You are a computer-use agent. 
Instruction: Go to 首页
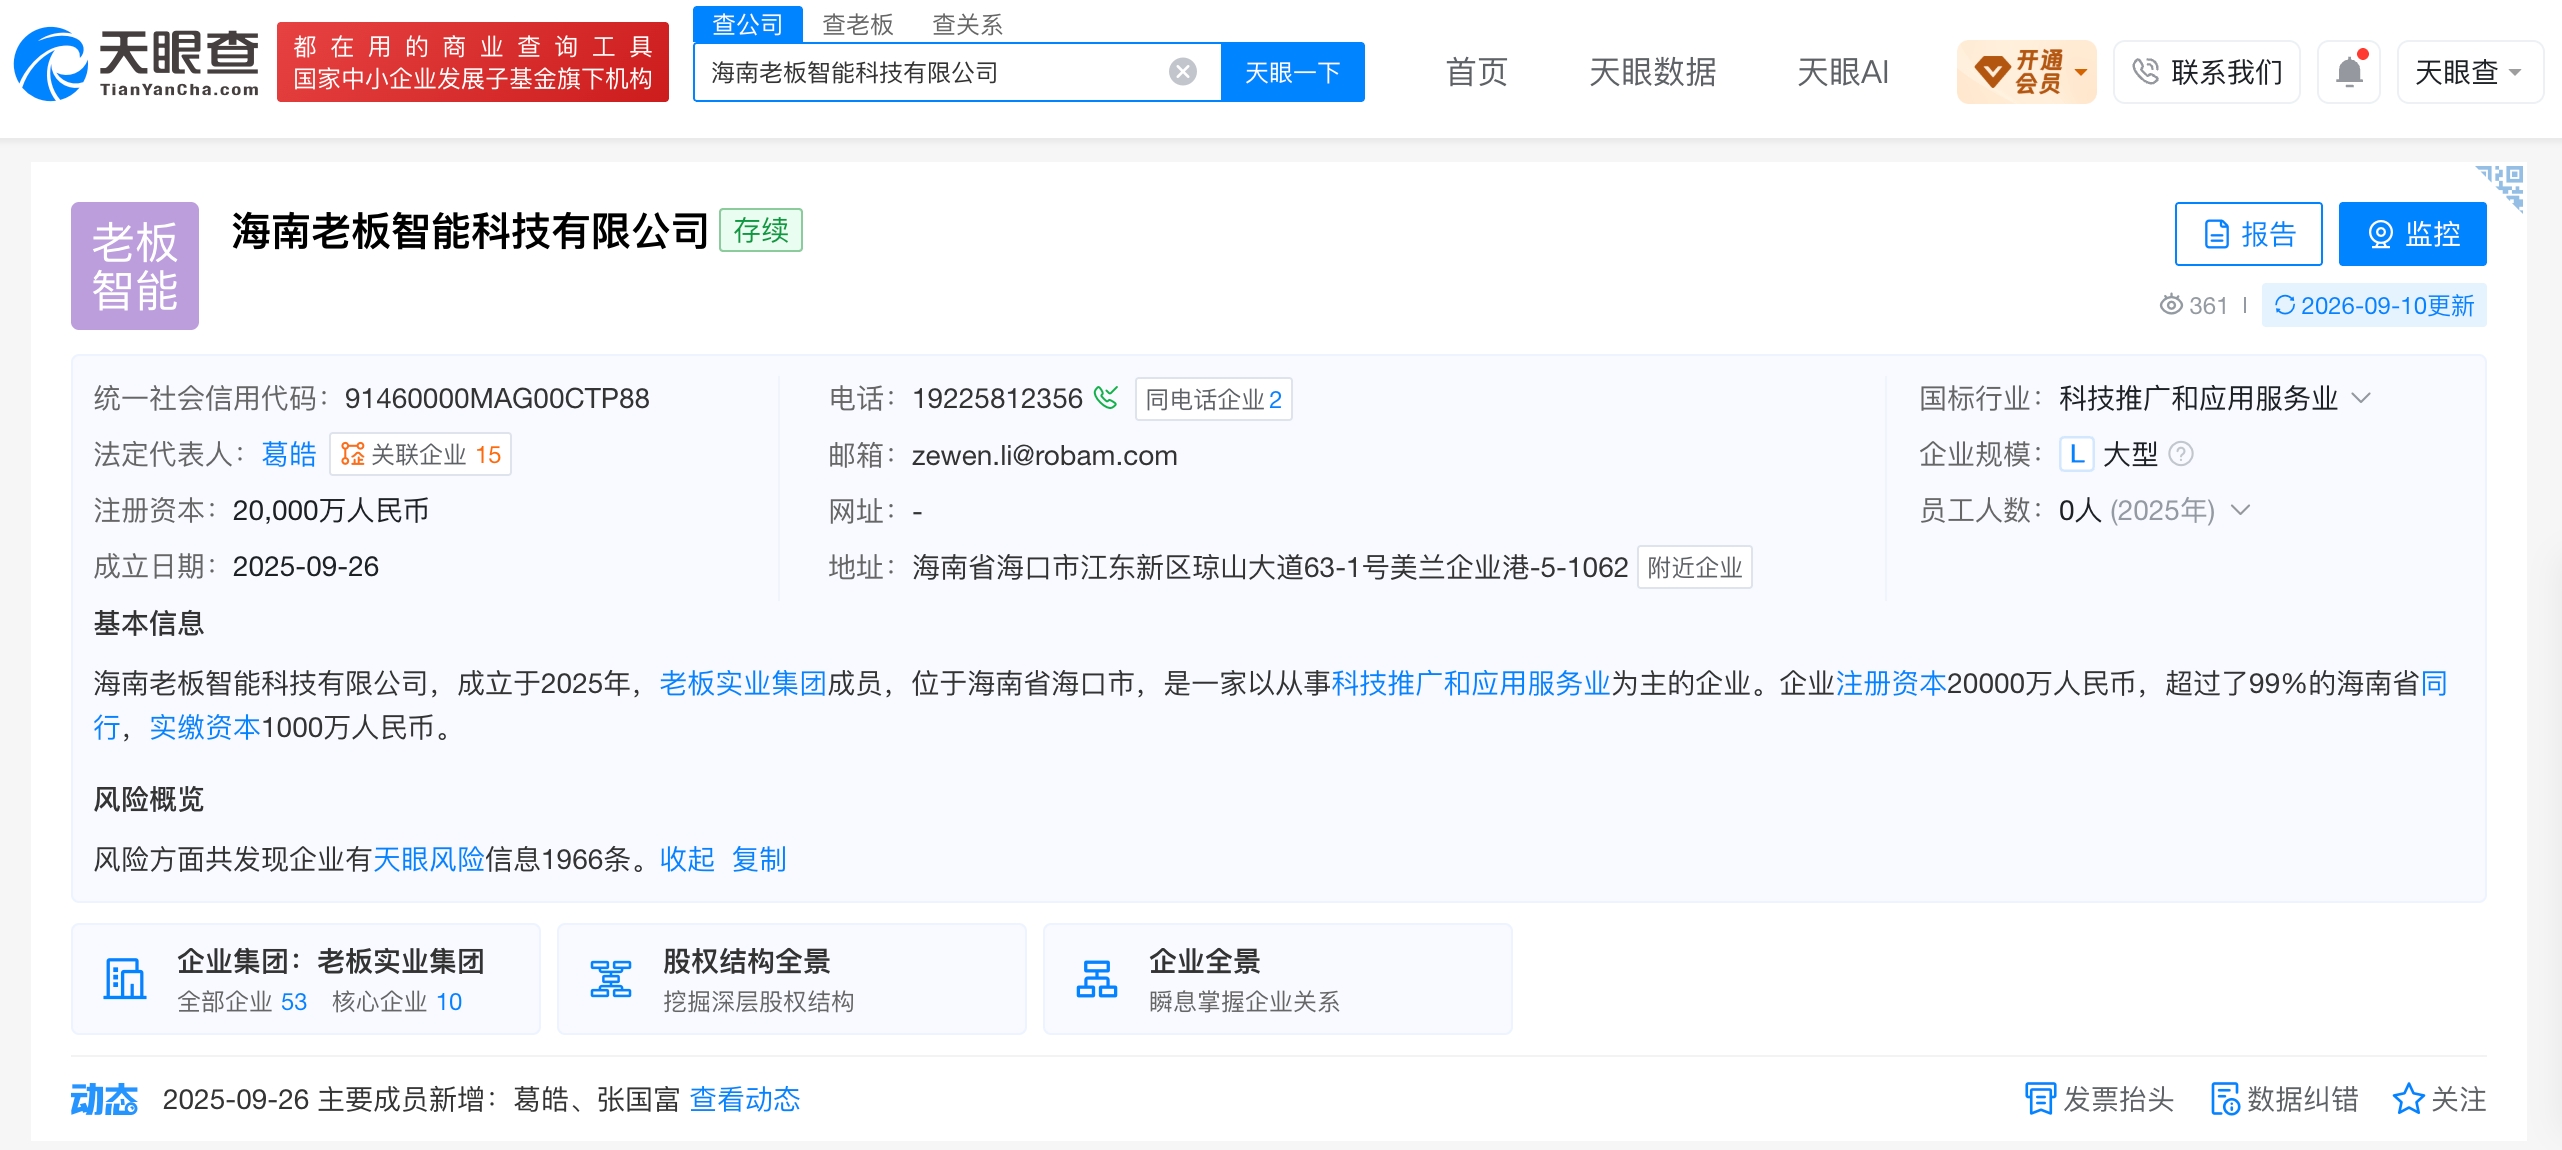coord(1476,72)
